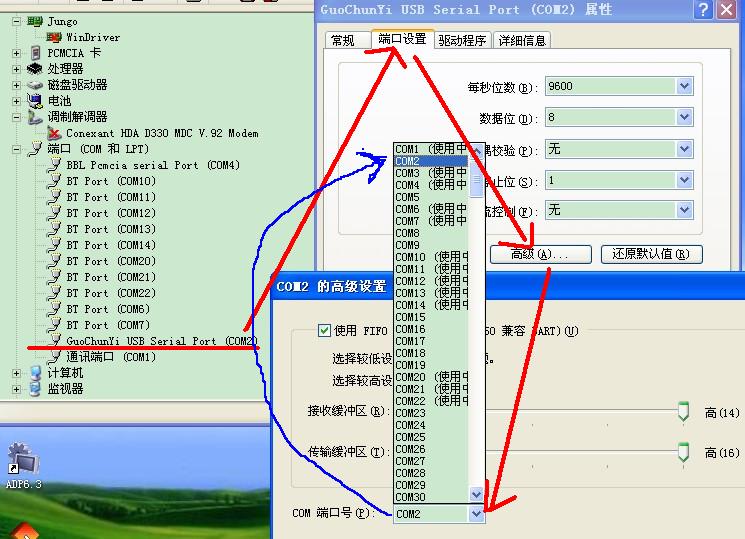The height and width of the screenshot is (539, 745).
Task: Open the data bits dropdown
Action: [684, 118]
